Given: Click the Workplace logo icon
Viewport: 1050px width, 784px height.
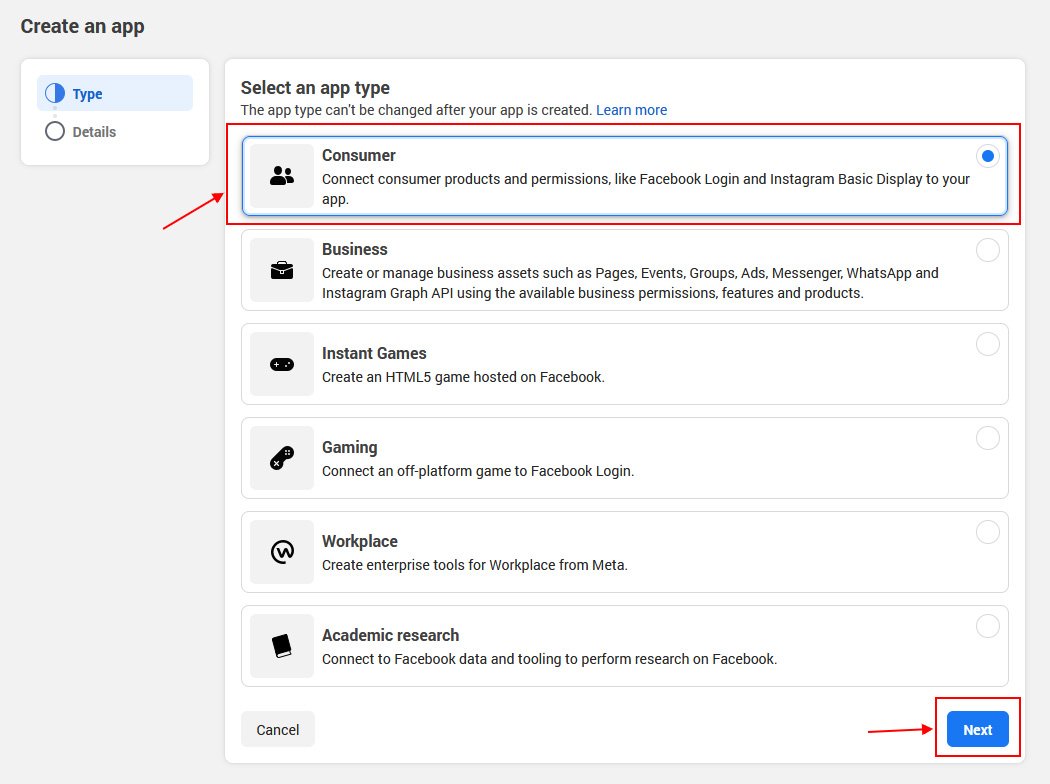Looking at the screenshot, I should (x=282, y=552).
